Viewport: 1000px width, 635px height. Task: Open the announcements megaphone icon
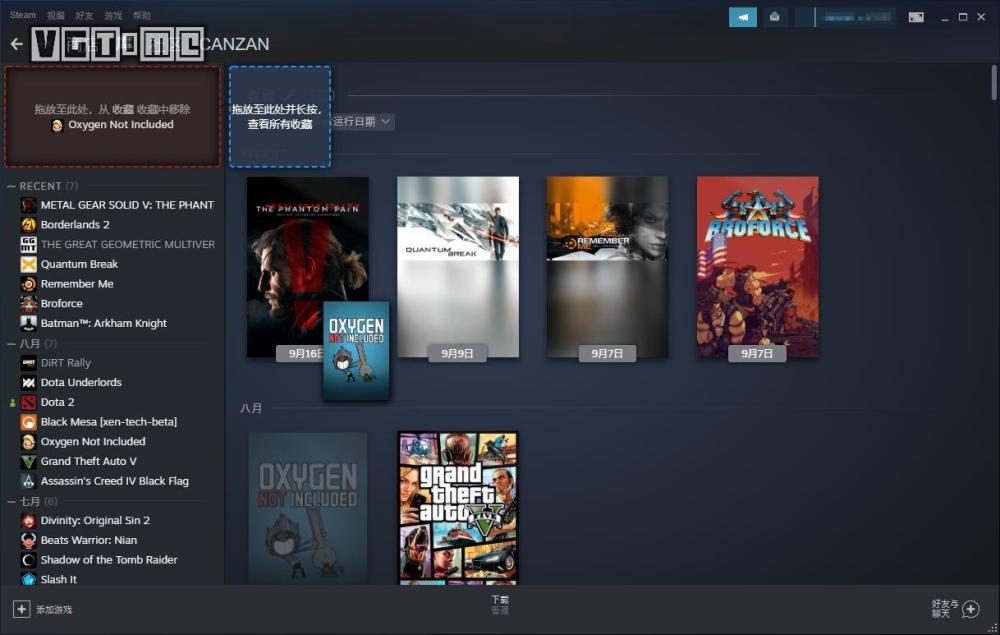click(742, 17)
